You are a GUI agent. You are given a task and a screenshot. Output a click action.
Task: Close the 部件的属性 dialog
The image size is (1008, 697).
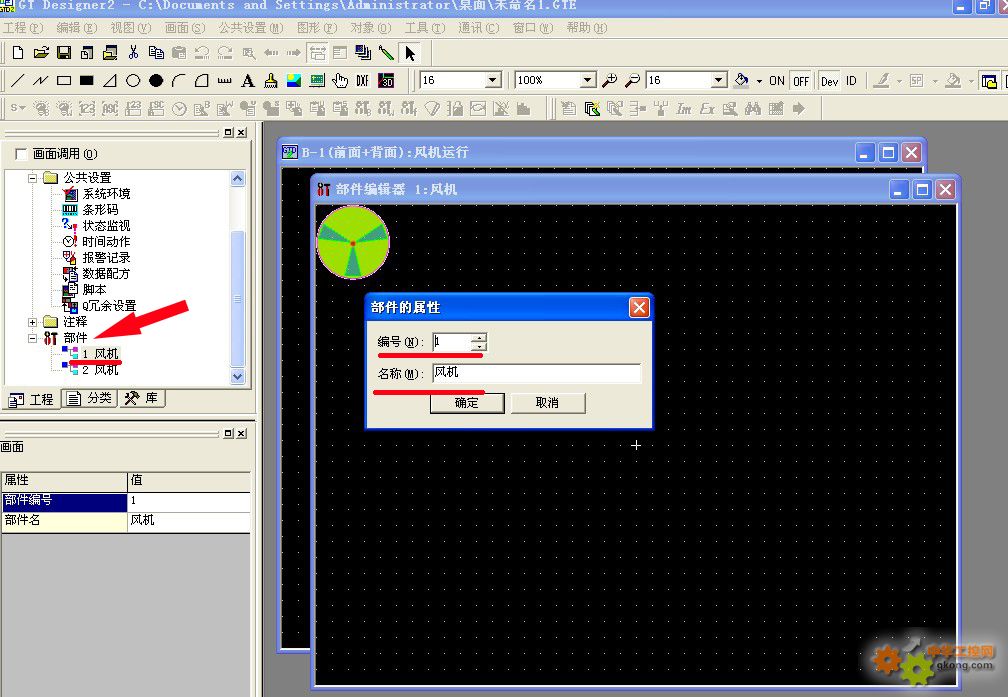click(x=639, y=307)
